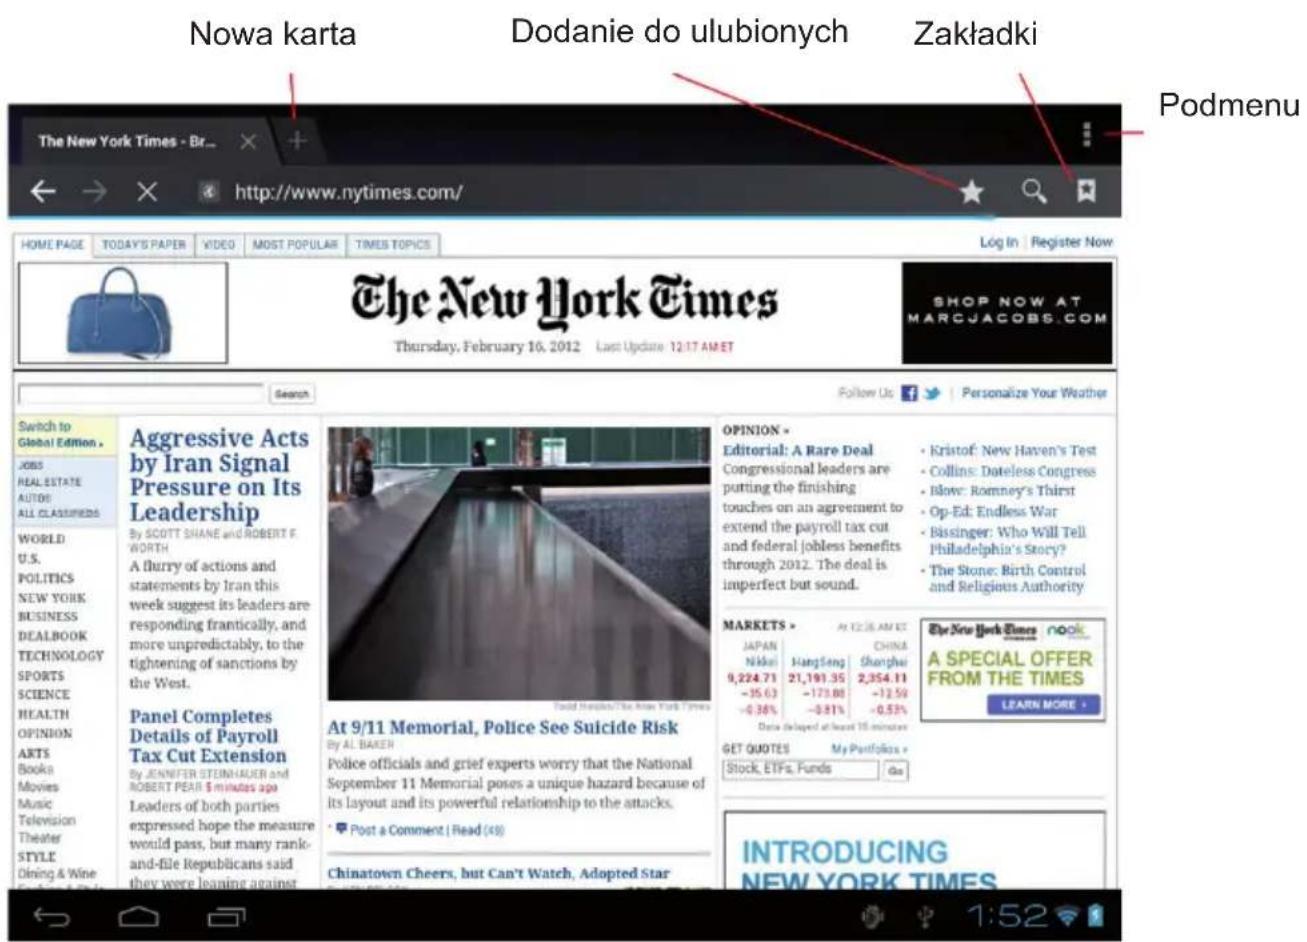Click The New York Times masthead logo
Image resolution: width=1307 pixels, height=942 pixels.
(x=564, y=302)
